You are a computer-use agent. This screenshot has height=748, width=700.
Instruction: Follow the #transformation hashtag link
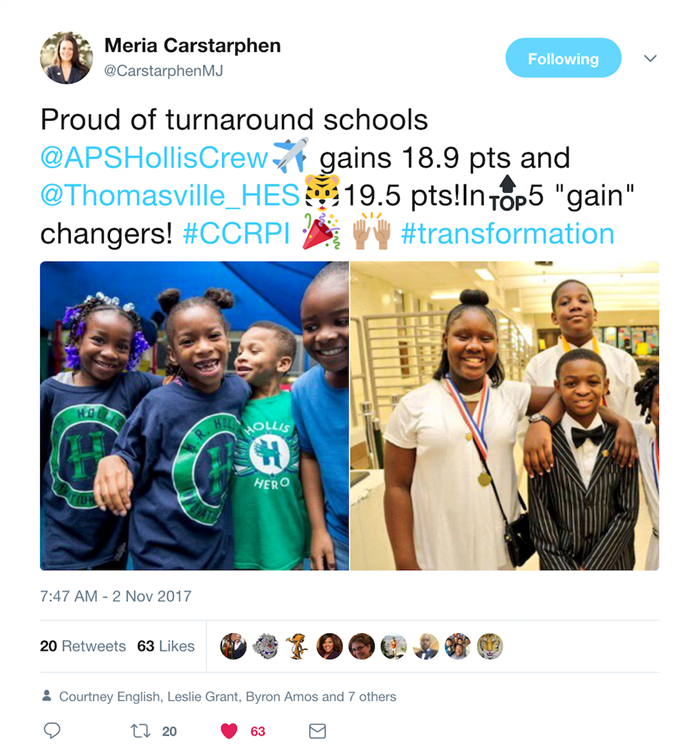508,234
